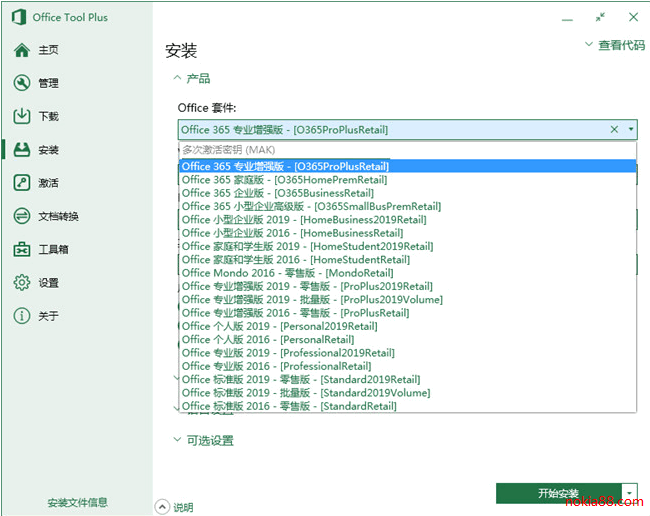Choose Office 家庭和学生版 2019

408,246
